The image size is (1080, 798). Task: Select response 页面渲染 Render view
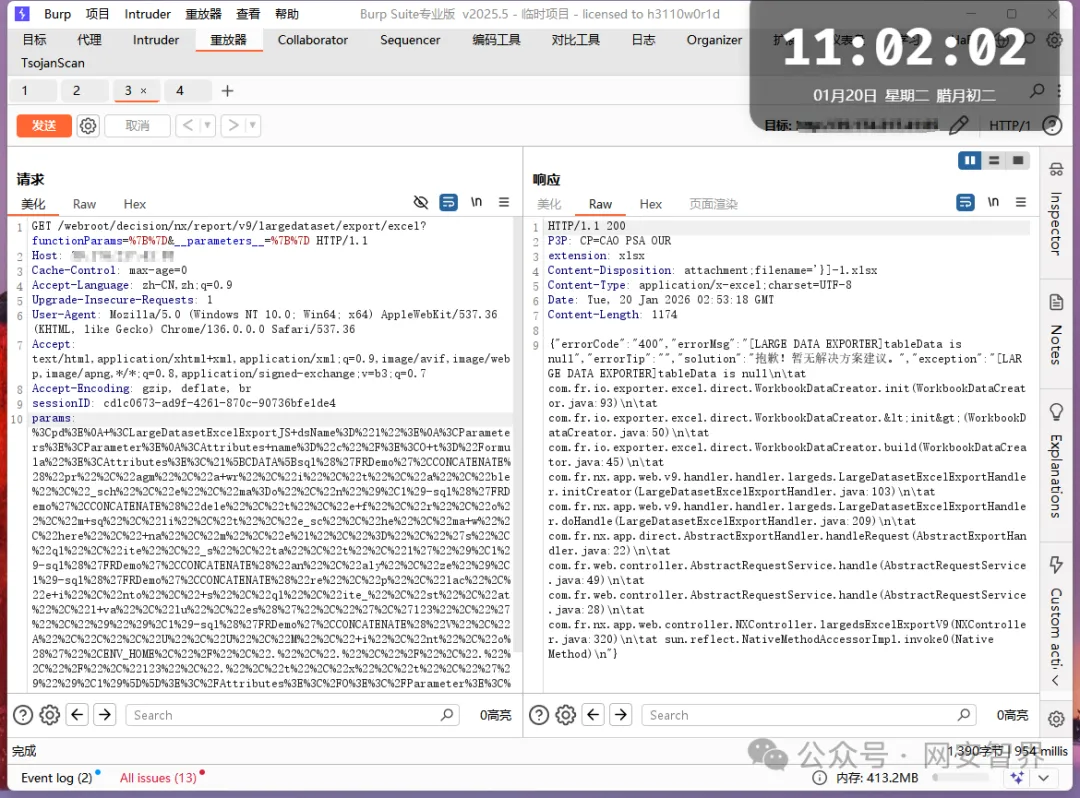(x=713, y=204)
